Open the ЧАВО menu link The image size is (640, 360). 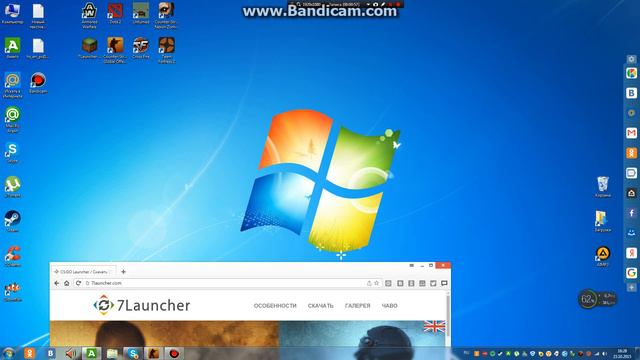[389, 306]
